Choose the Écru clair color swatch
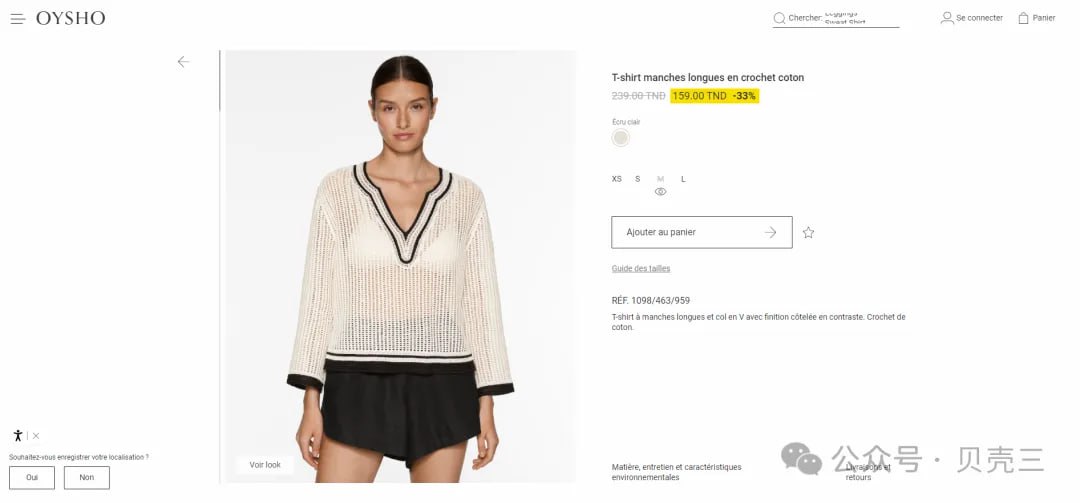Viewport: 1080px width, 503px height. click(621, 138)
